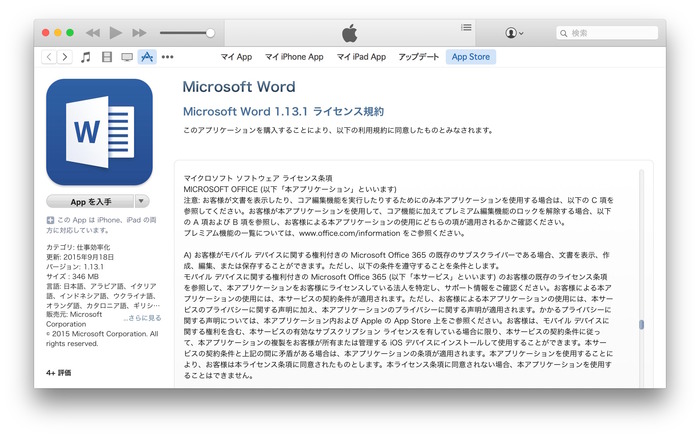Viewport: 700px width, 437px height.
Task: Click the バージョン: 1.13.1 text
Action: (x=75, y=267)
